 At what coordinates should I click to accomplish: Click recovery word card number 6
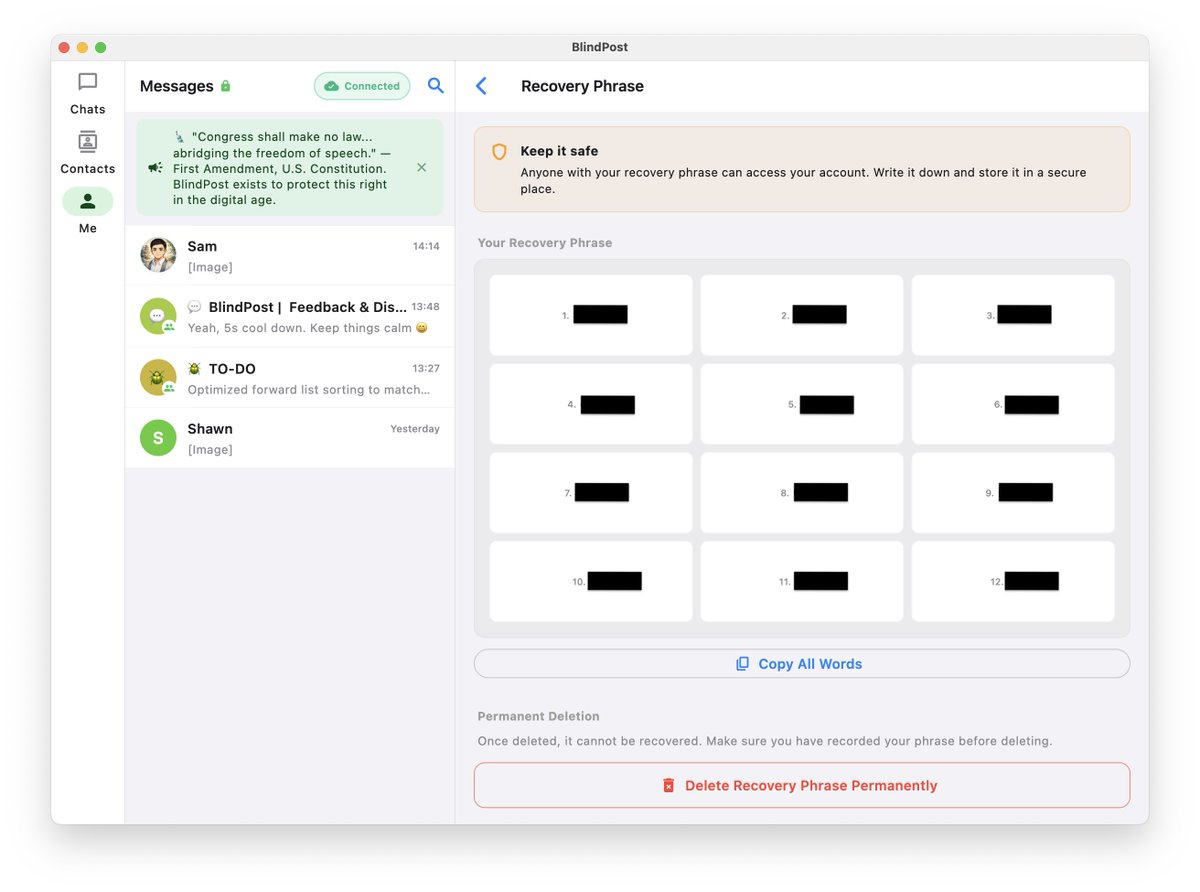1013,404
